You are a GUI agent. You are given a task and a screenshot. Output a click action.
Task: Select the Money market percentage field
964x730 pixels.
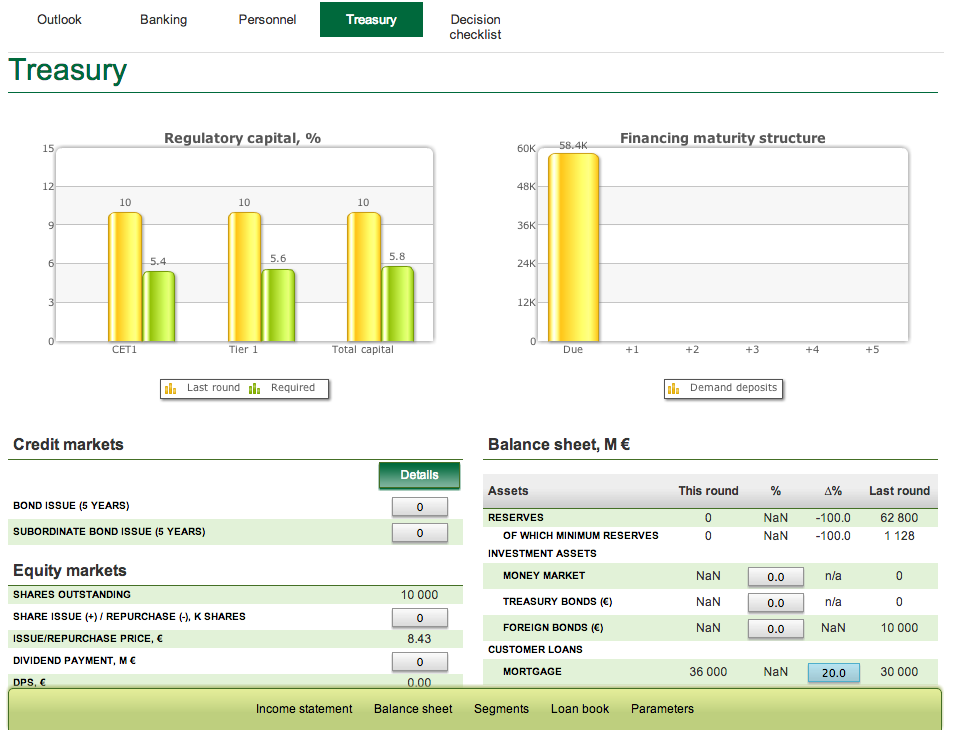tap(775, 577)
